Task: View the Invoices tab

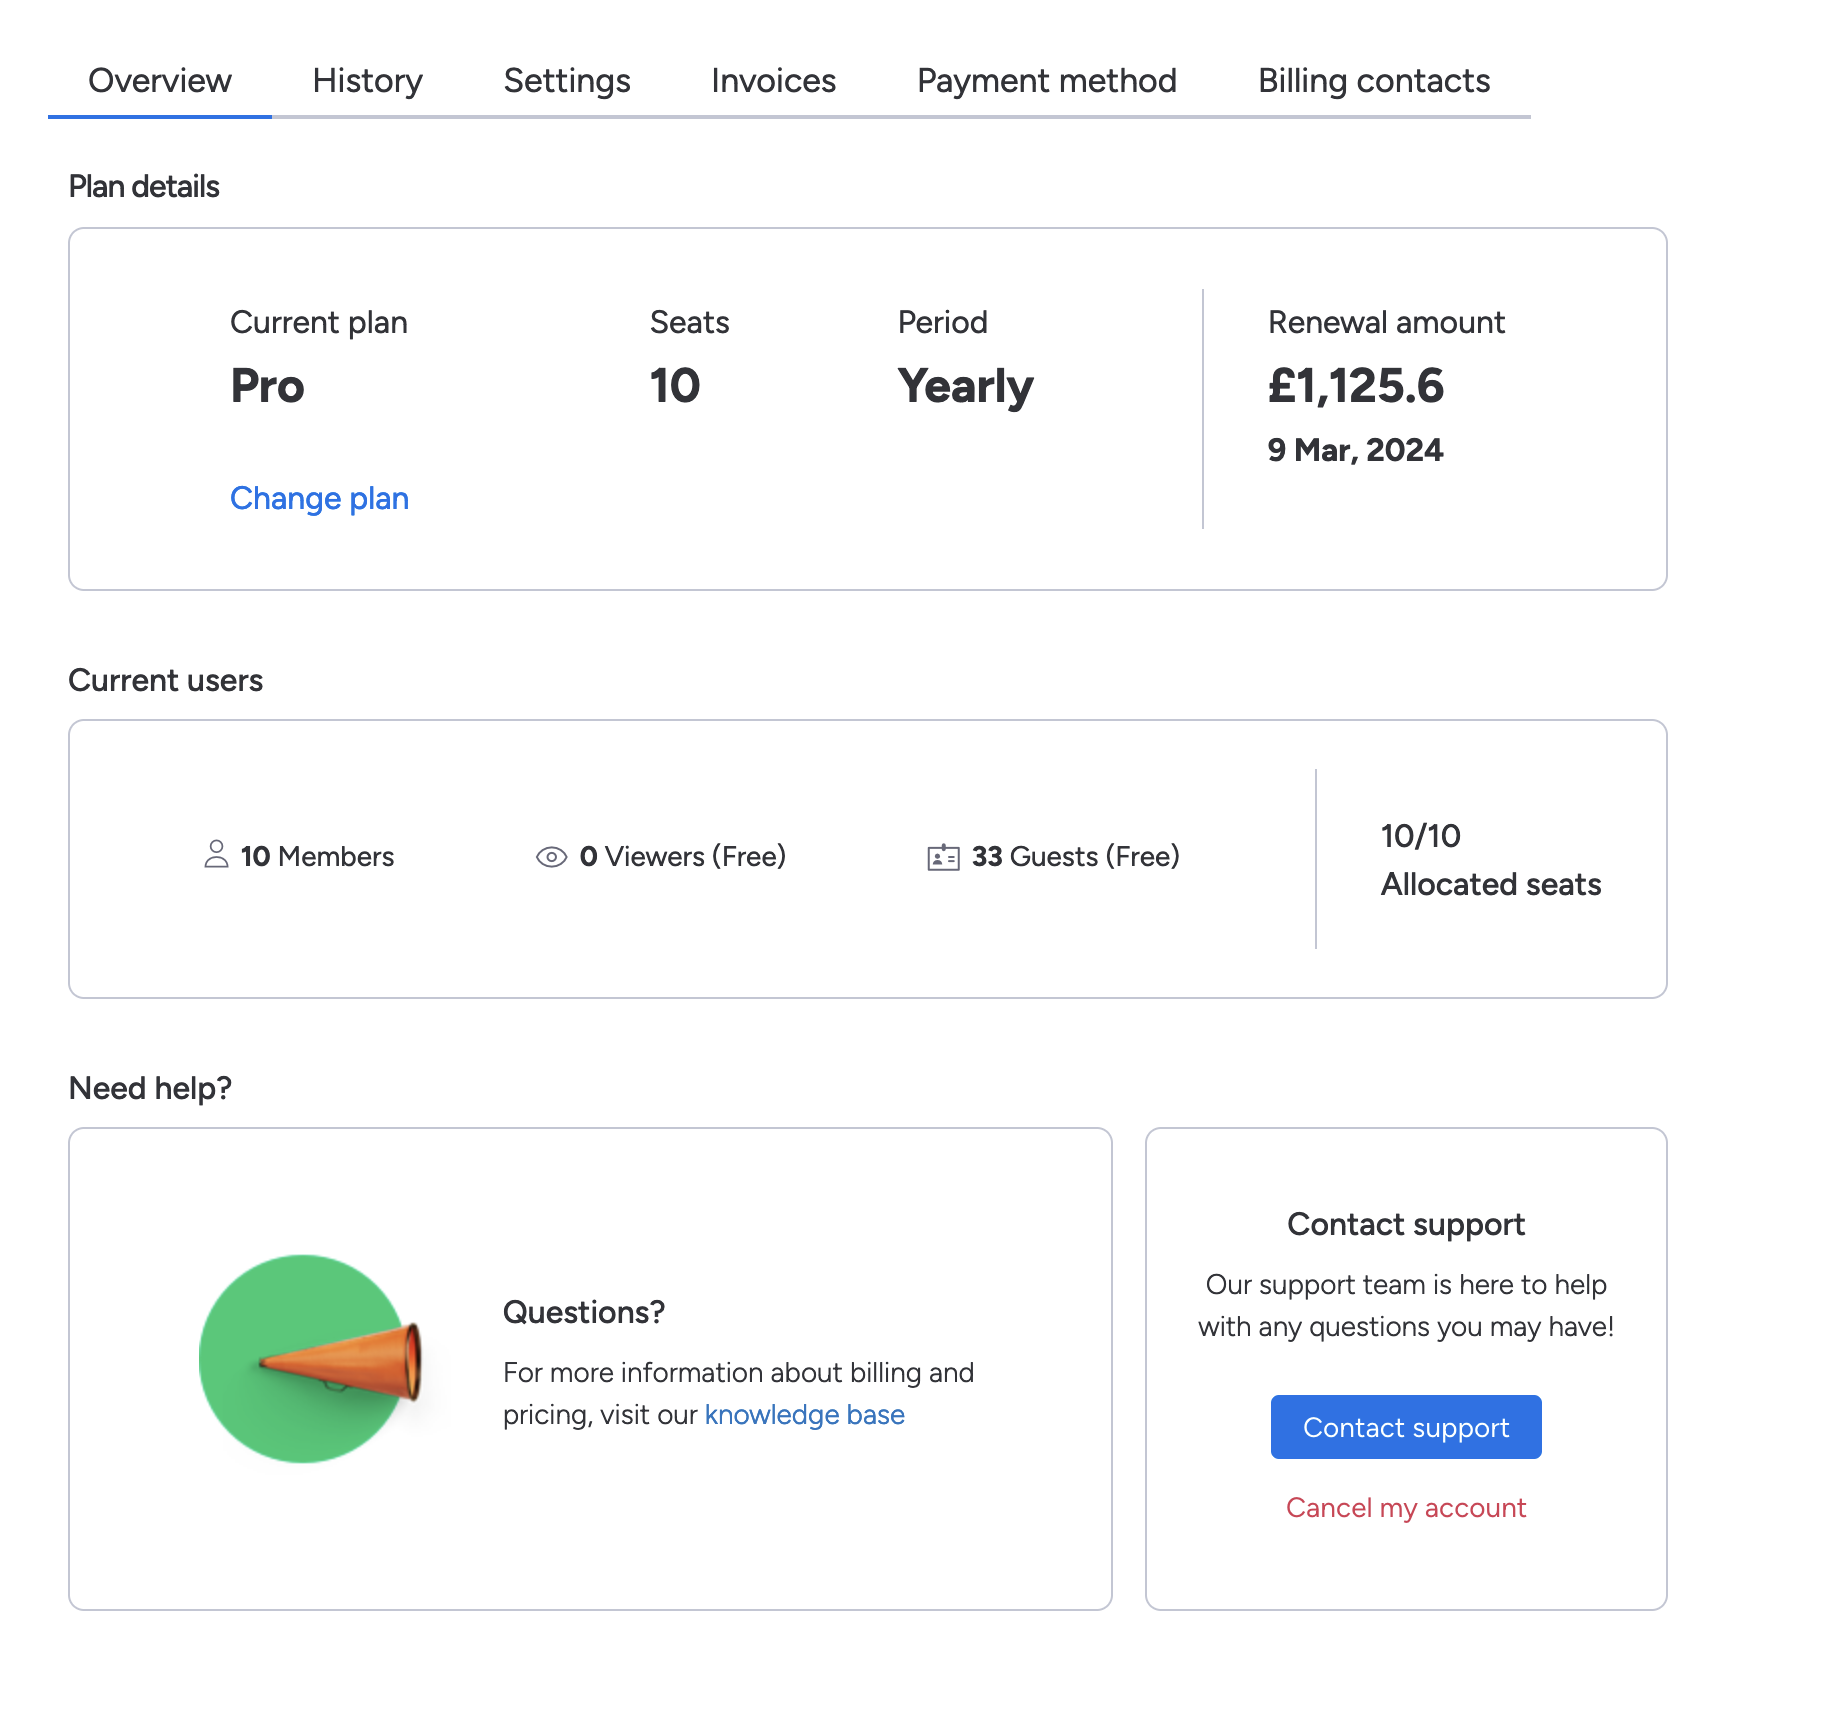Action: point(773,81)
